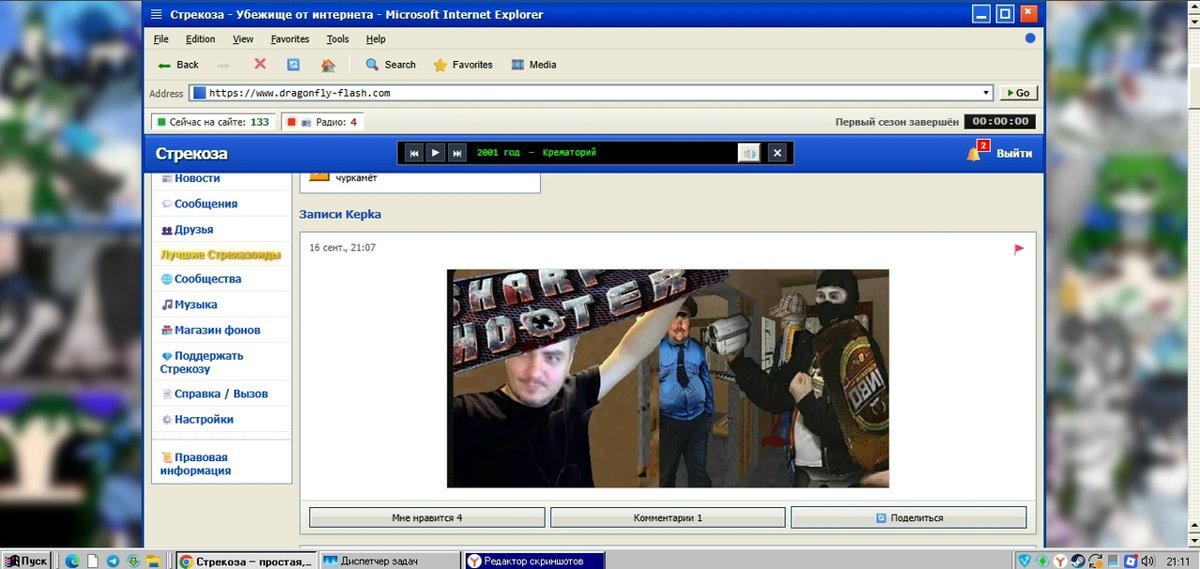Viewport: 1200px width, 569px height.
Task: Open the Home page icon
Action: 328,65
